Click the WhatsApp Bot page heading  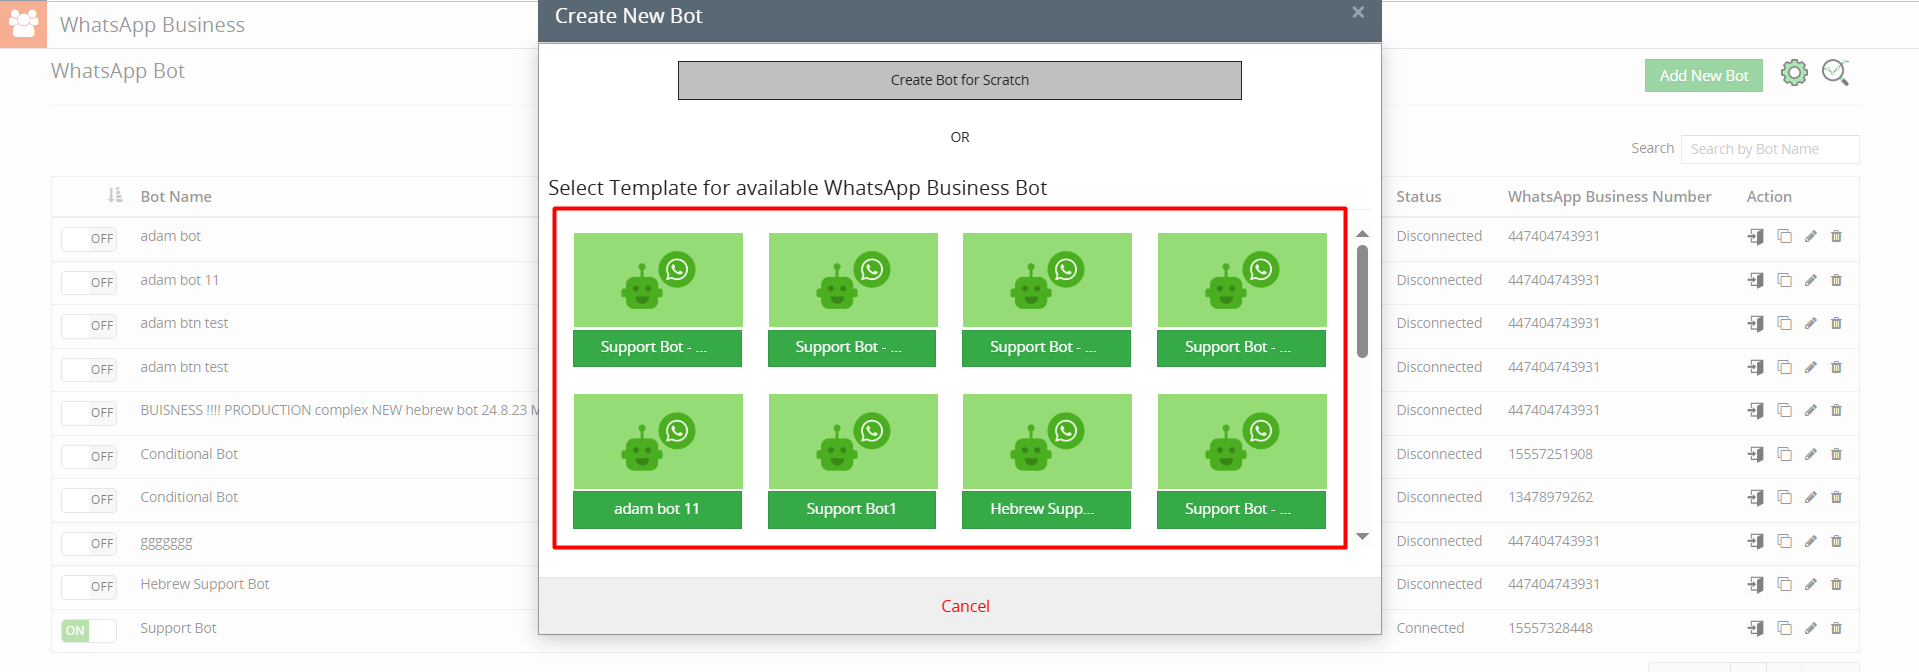coord(118,71)
